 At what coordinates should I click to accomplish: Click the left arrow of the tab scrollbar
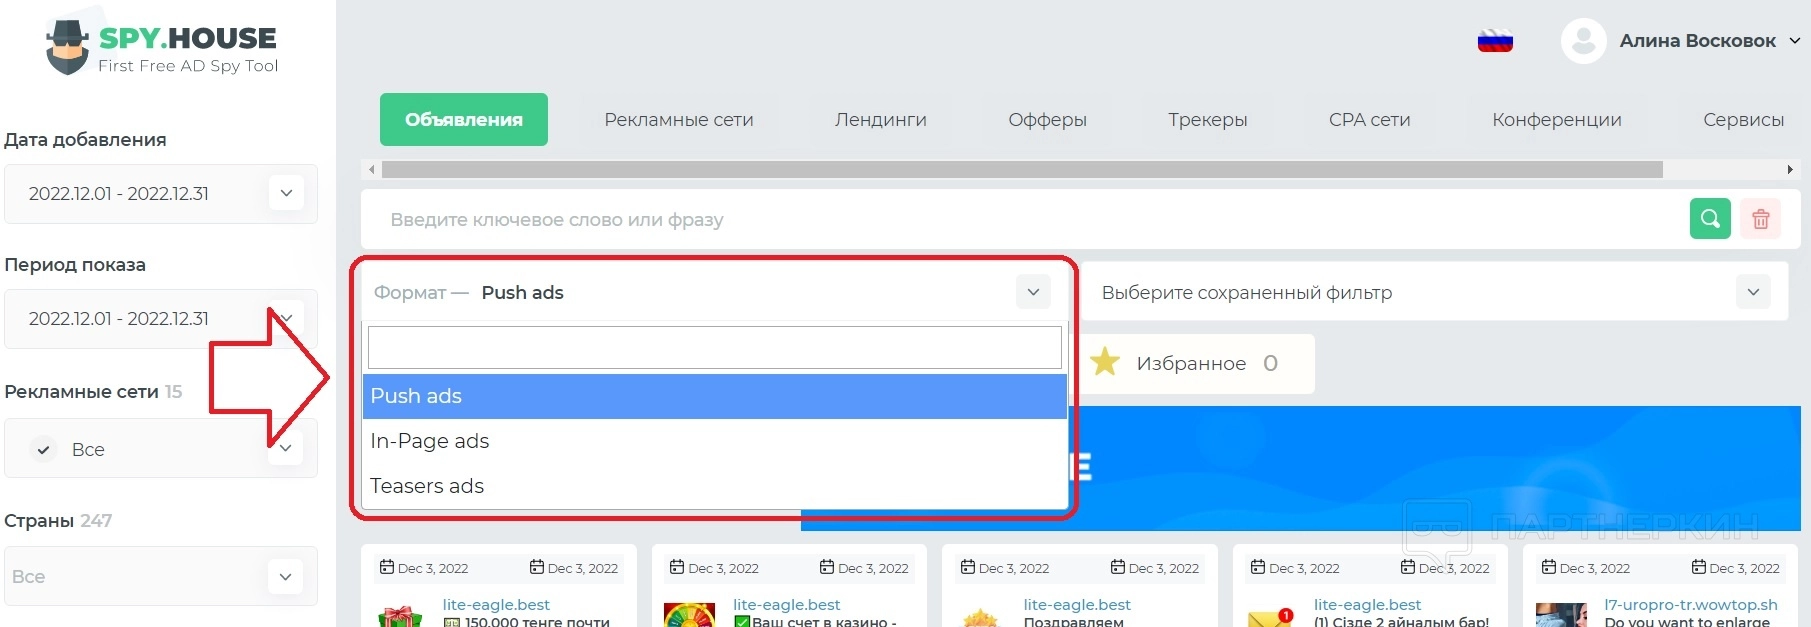pyautogui.click(x=372, y=170)
